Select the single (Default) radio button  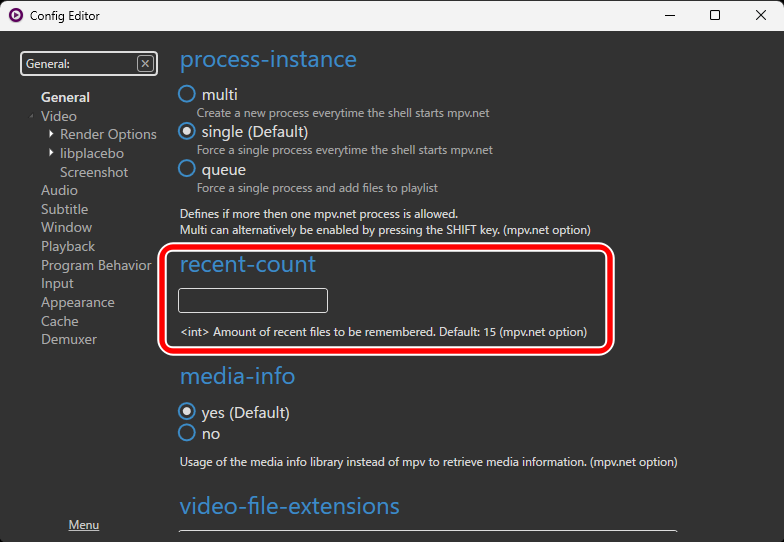coord(186,131)
